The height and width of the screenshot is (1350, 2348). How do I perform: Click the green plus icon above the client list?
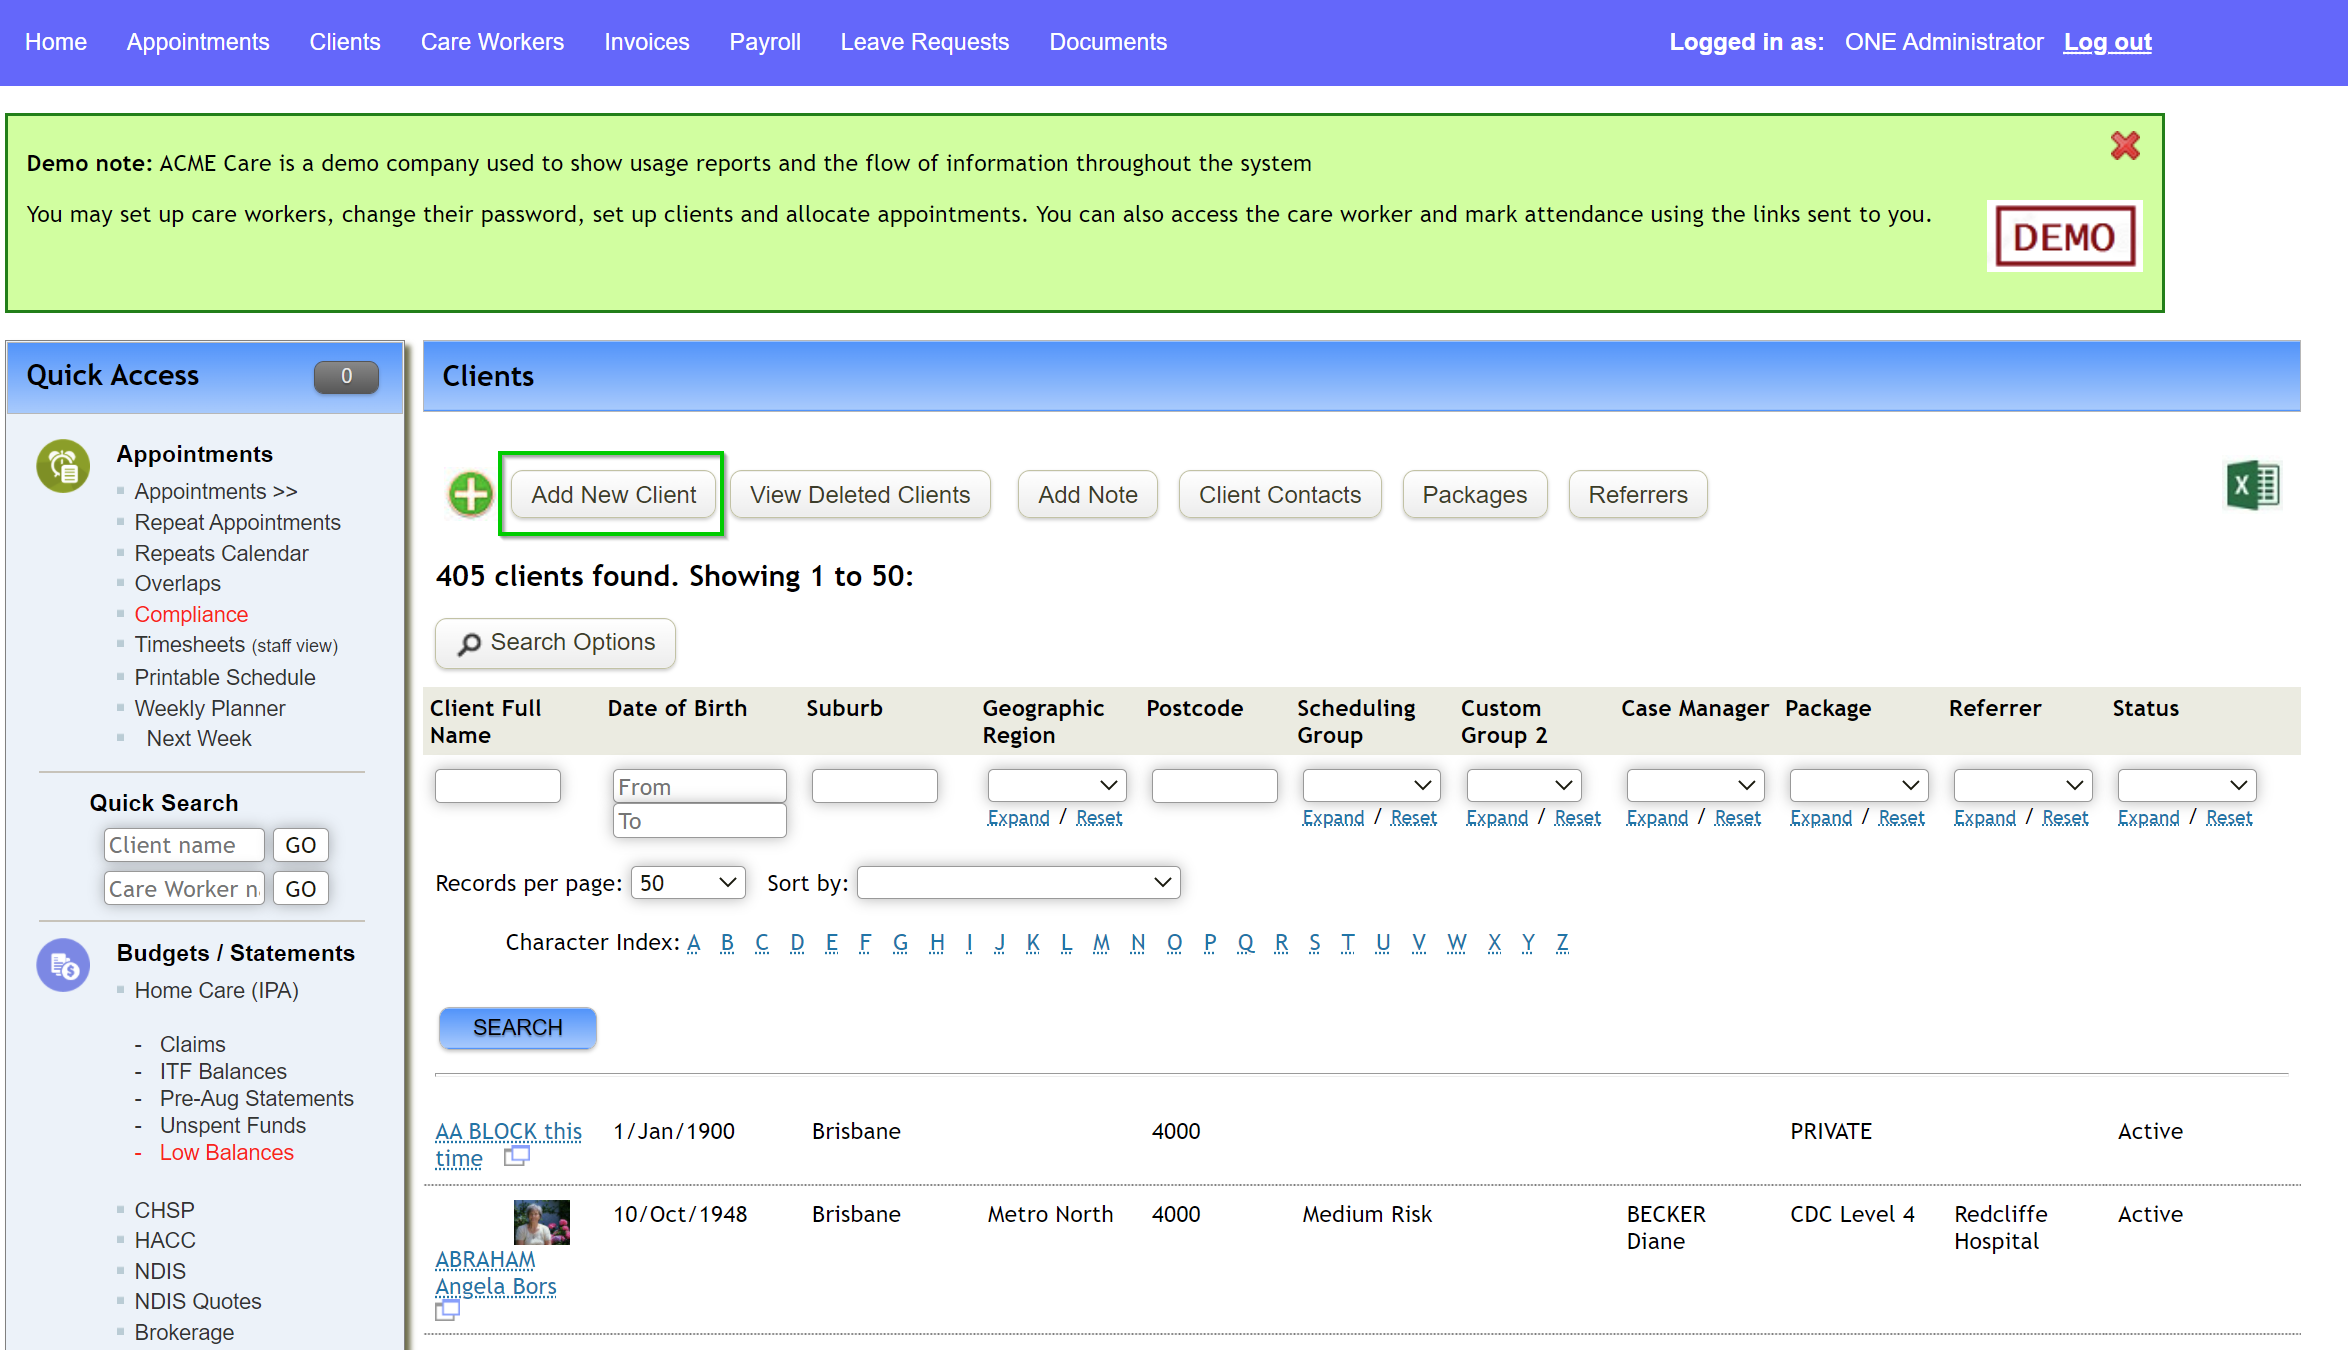pos(469,493)
